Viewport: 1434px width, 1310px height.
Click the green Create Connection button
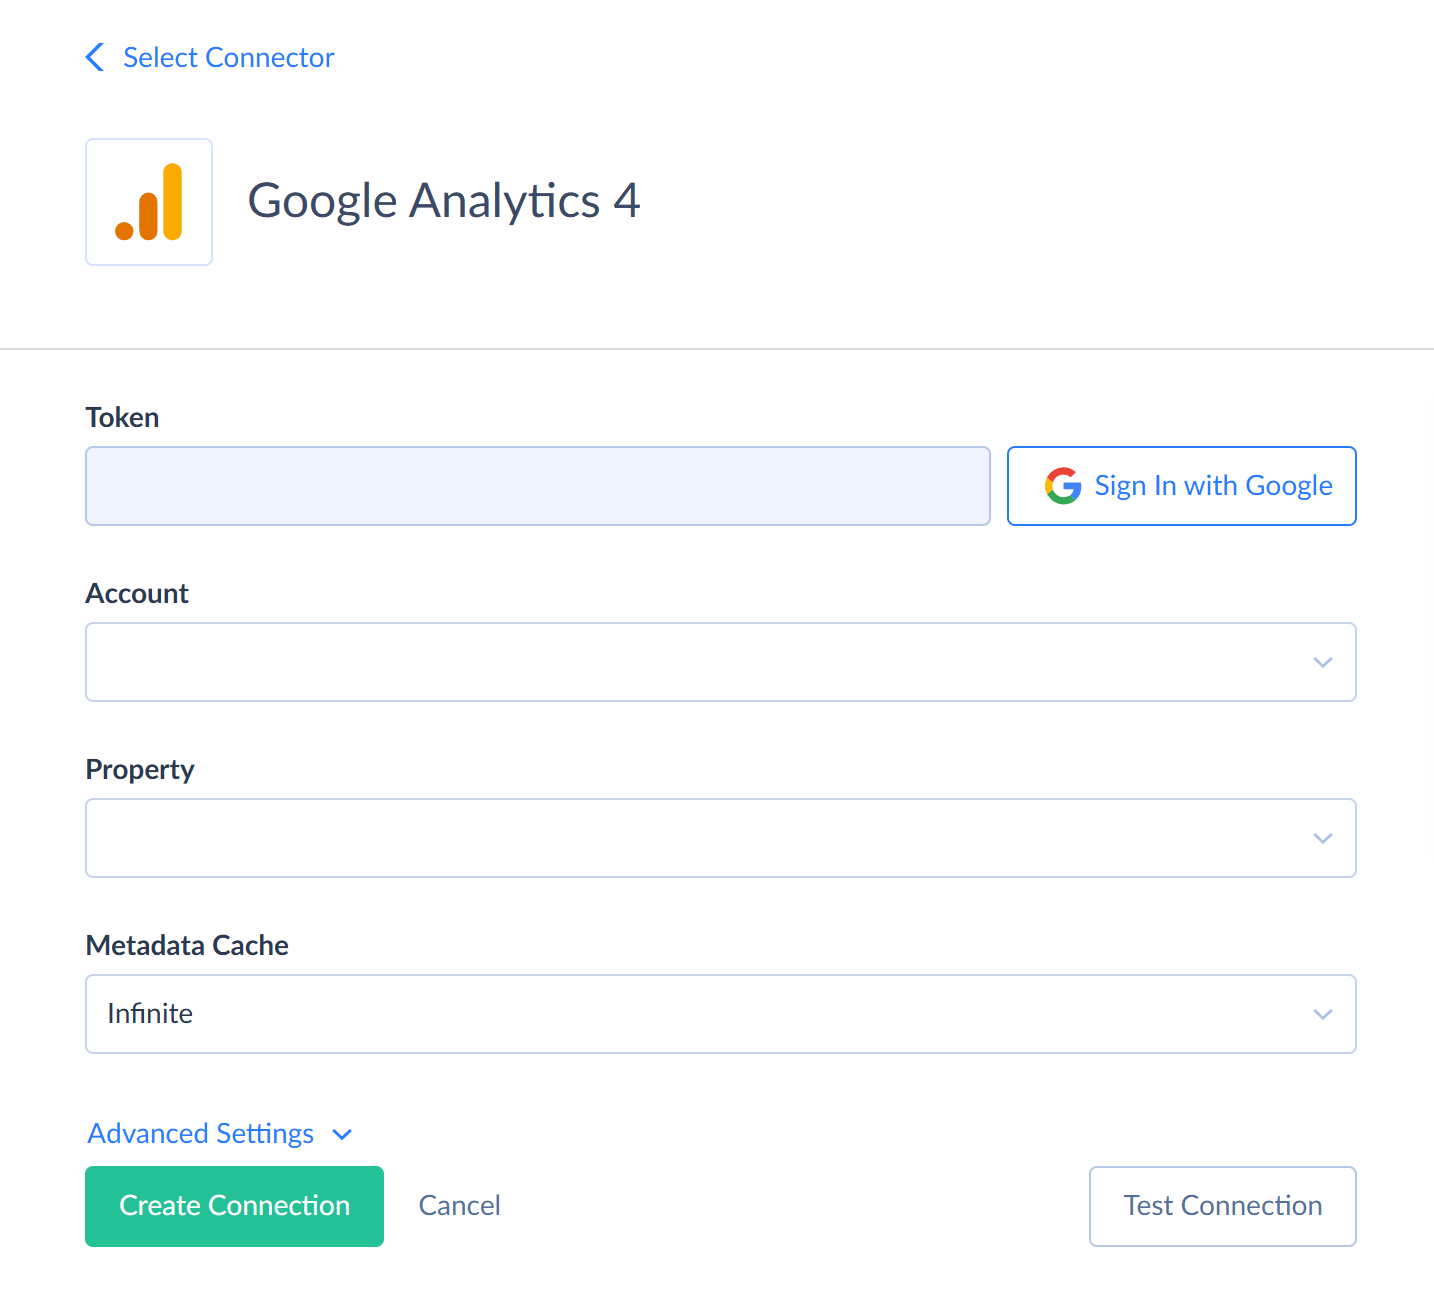[x=235, y=1206]
